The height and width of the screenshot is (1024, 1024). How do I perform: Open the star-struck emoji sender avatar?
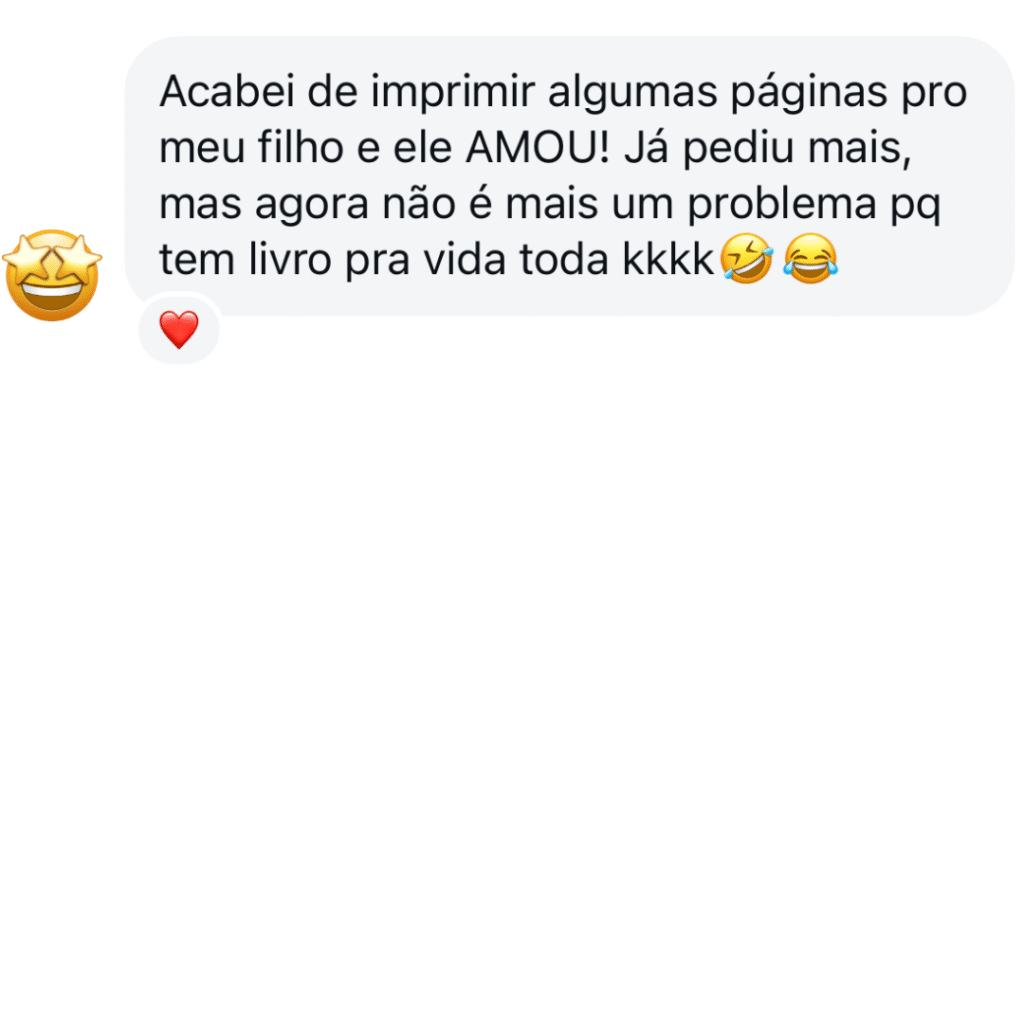point(52,275)
